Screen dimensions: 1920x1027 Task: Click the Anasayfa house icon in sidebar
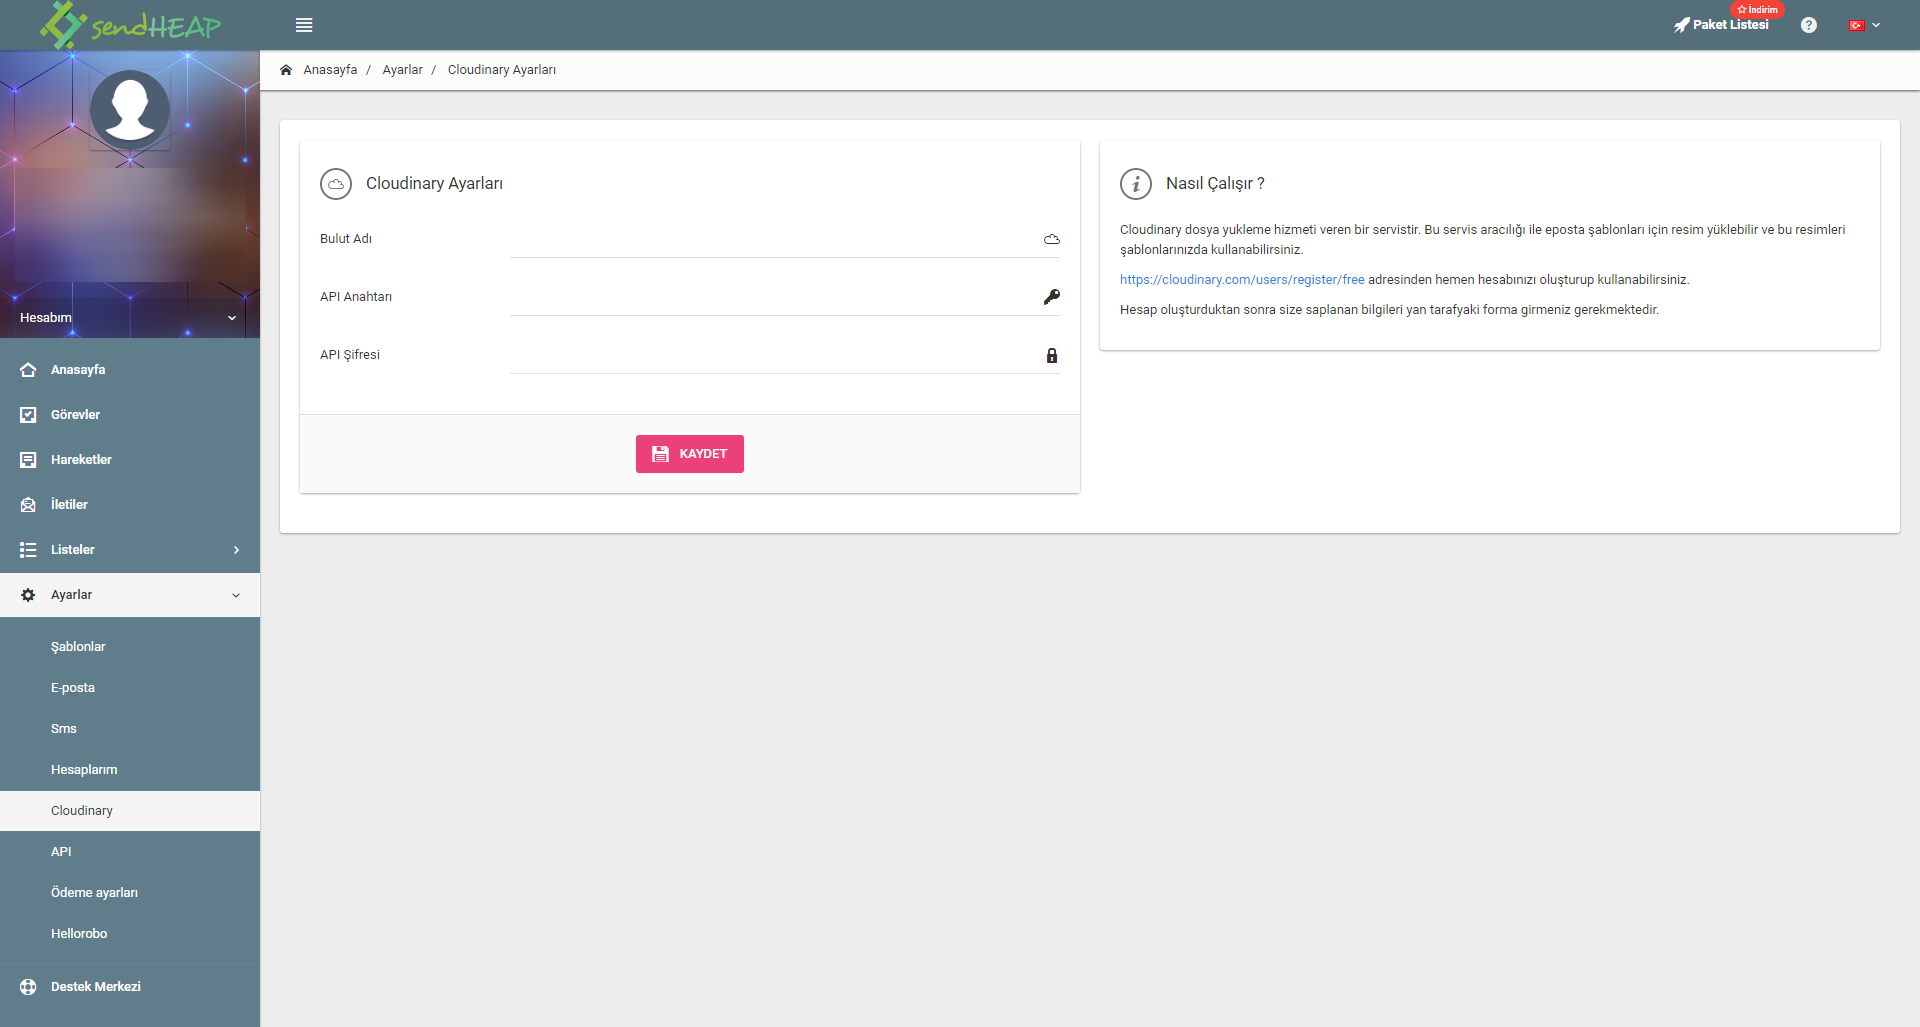pos(28,370)
